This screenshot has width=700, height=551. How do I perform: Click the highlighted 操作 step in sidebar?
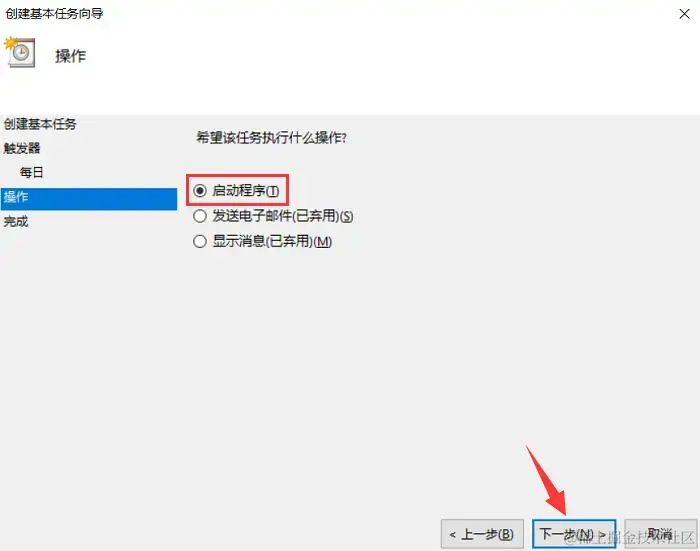(x=89, y=199)
